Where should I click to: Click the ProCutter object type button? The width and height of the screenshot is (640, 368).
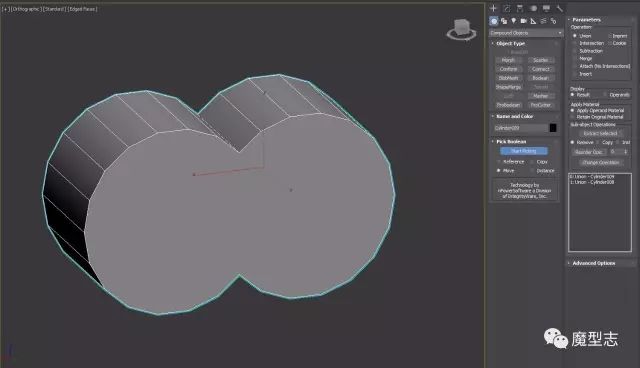541,105
